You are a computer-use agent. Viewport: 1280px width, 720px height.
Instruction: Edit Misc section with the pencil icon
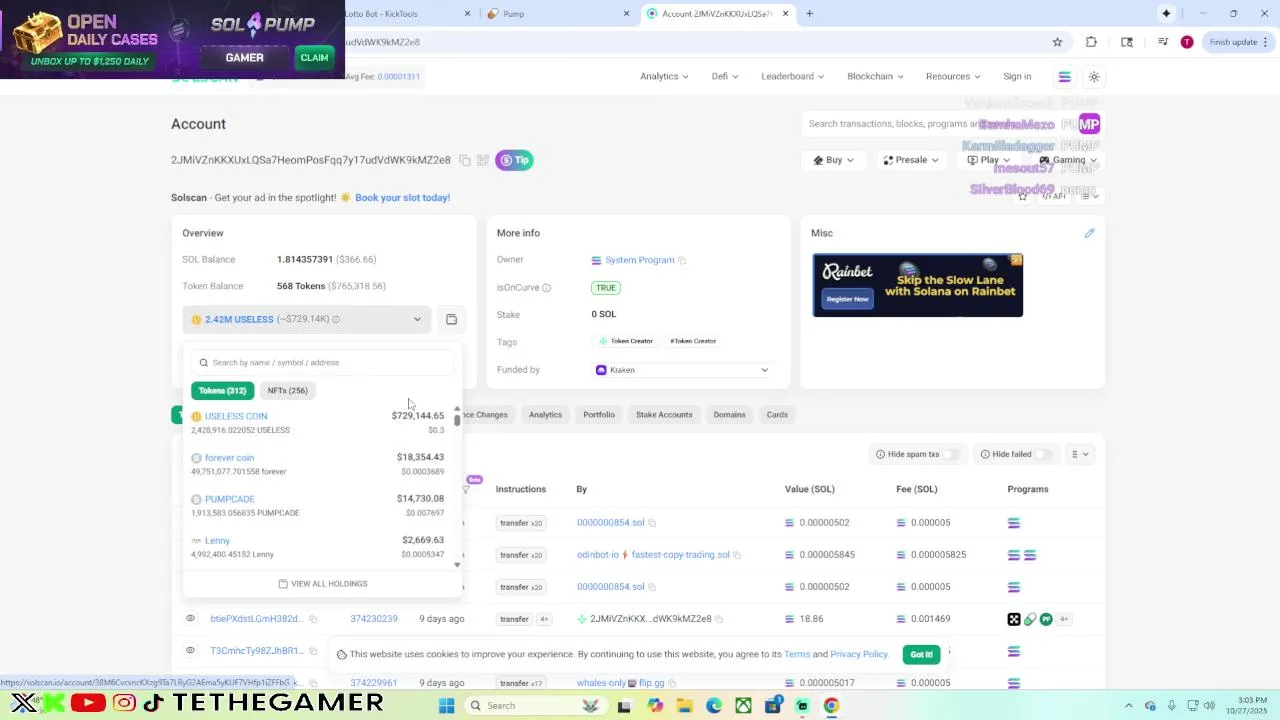pyautogui.click(x=1089, y=233)
